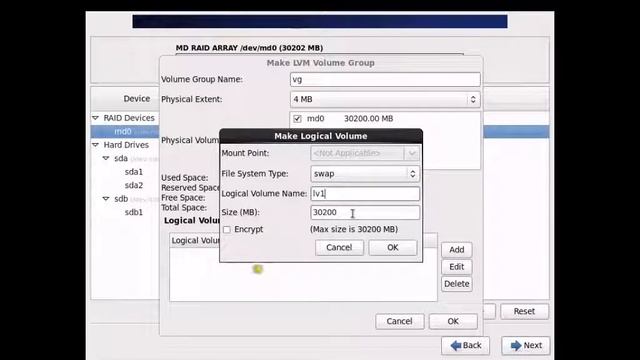Cancel the Make Logical Volume dialog
This screenshot has height=360, width=640.
tap(339, 248)
